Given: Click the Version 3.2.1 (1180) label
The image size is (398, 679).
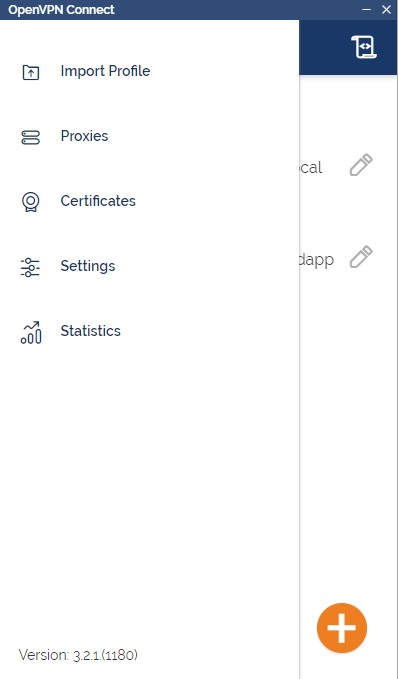Looking at the screenshot, I should click(78, 655).
